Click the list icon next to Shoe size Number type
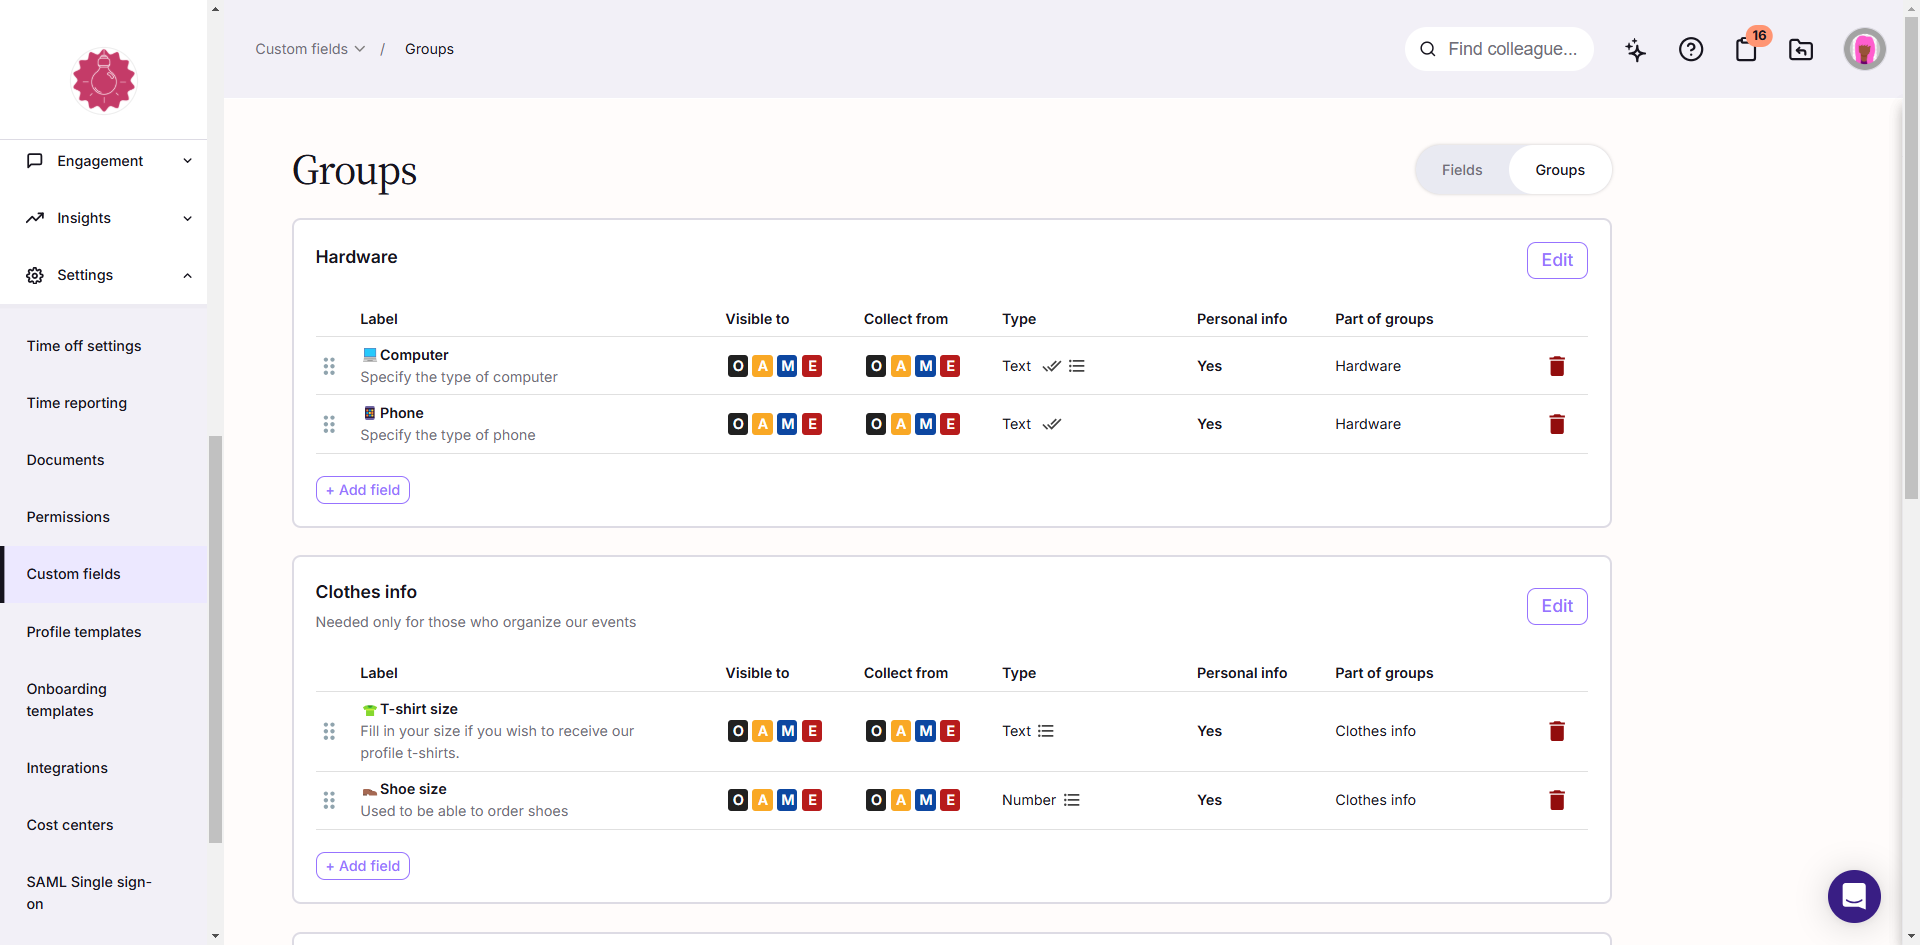 coord(1072,800)
